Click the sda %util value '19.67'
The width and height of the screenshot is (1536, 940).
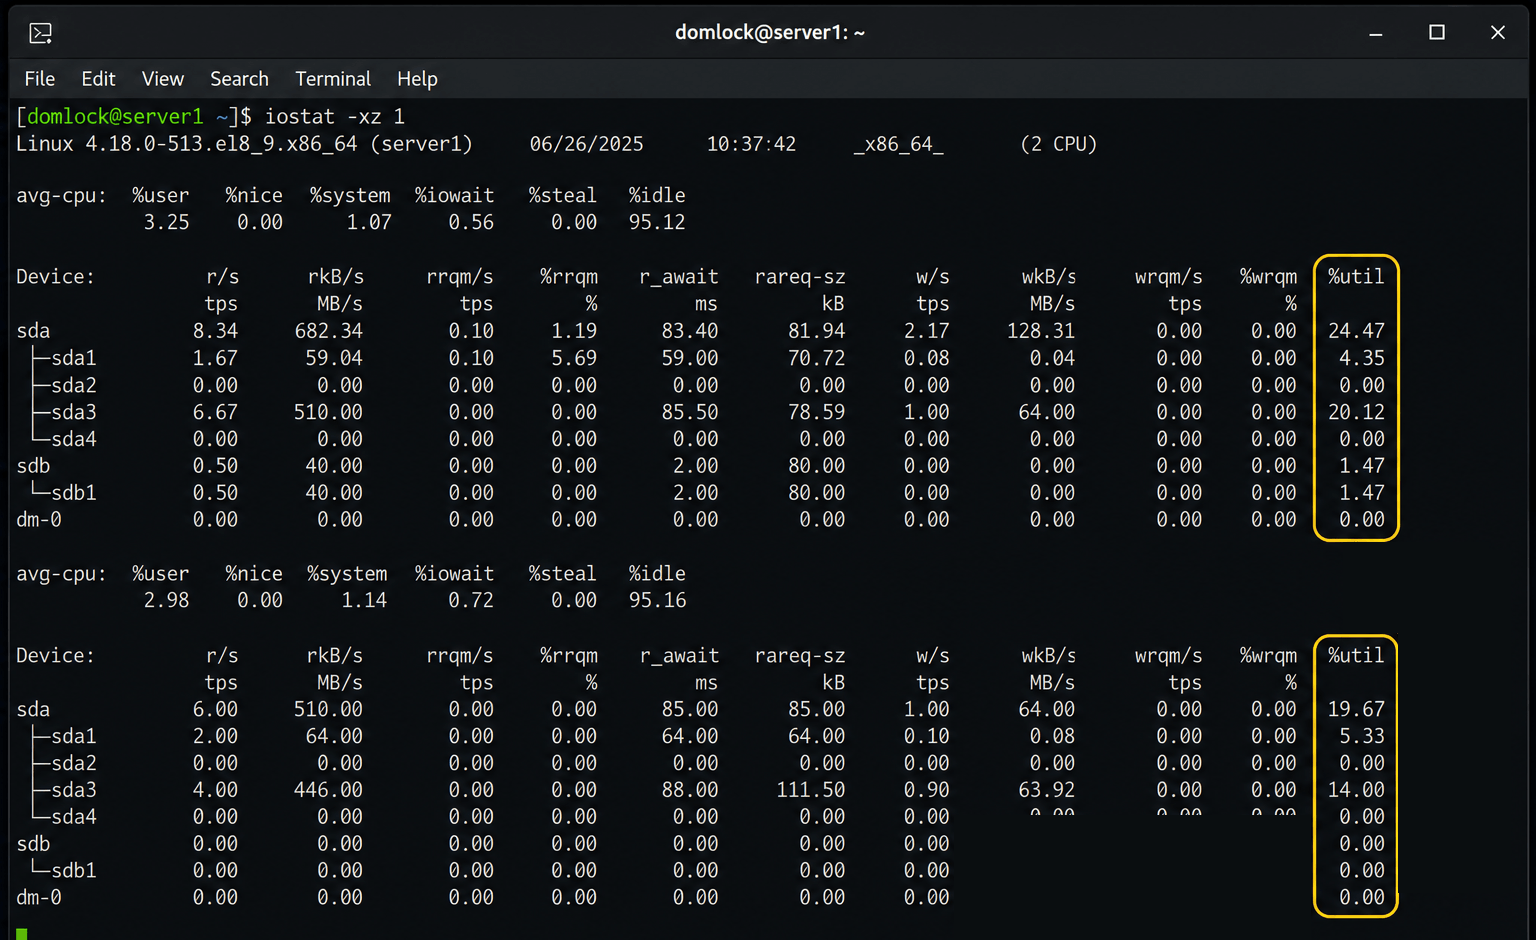(1356, 710)
